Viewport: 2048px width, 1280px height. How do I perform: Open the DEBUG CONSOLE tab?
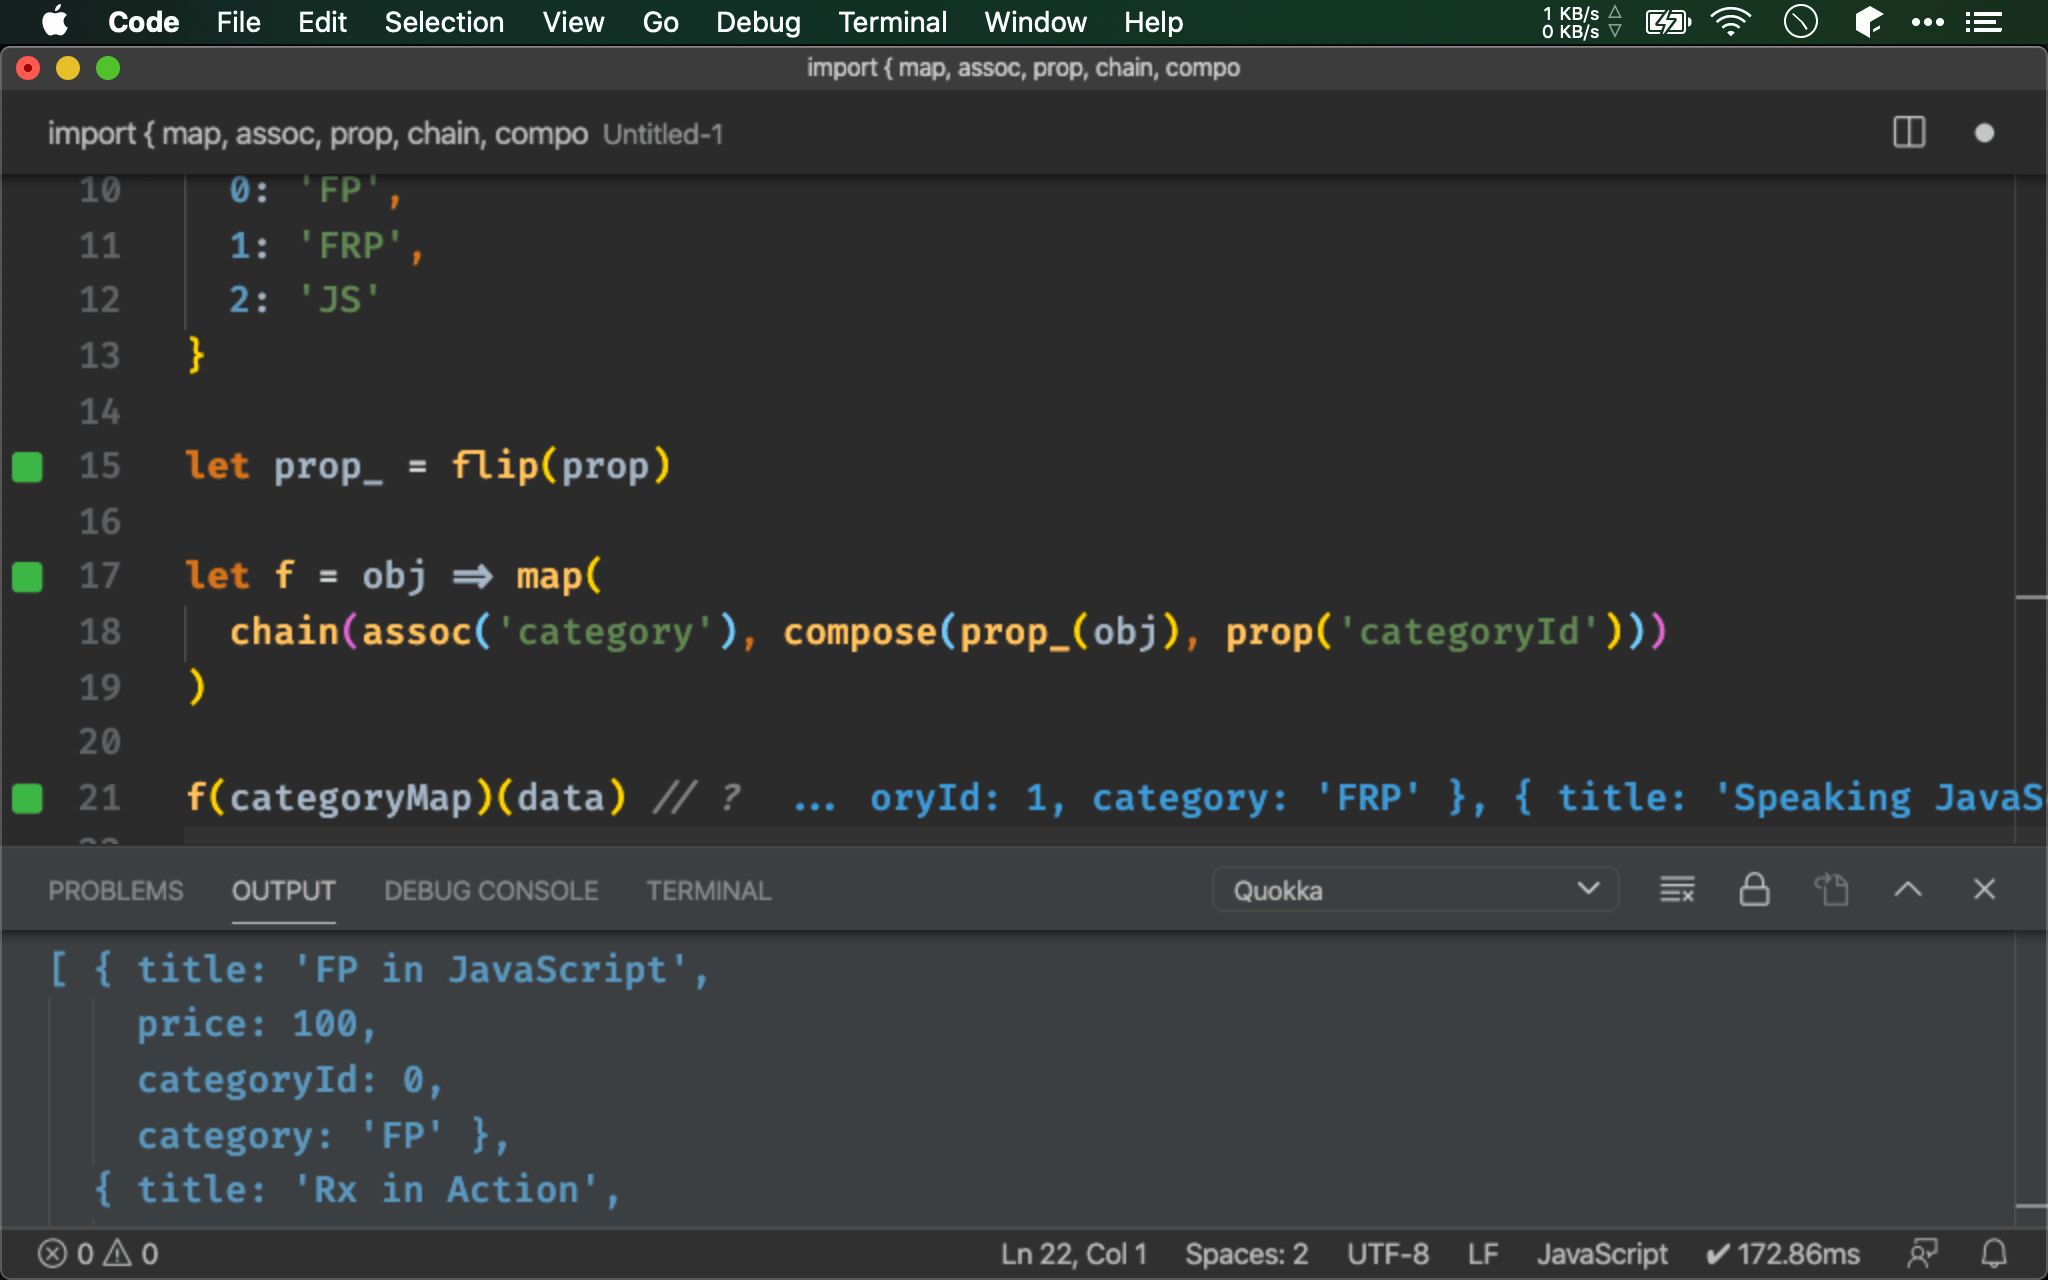click(491, 890)
